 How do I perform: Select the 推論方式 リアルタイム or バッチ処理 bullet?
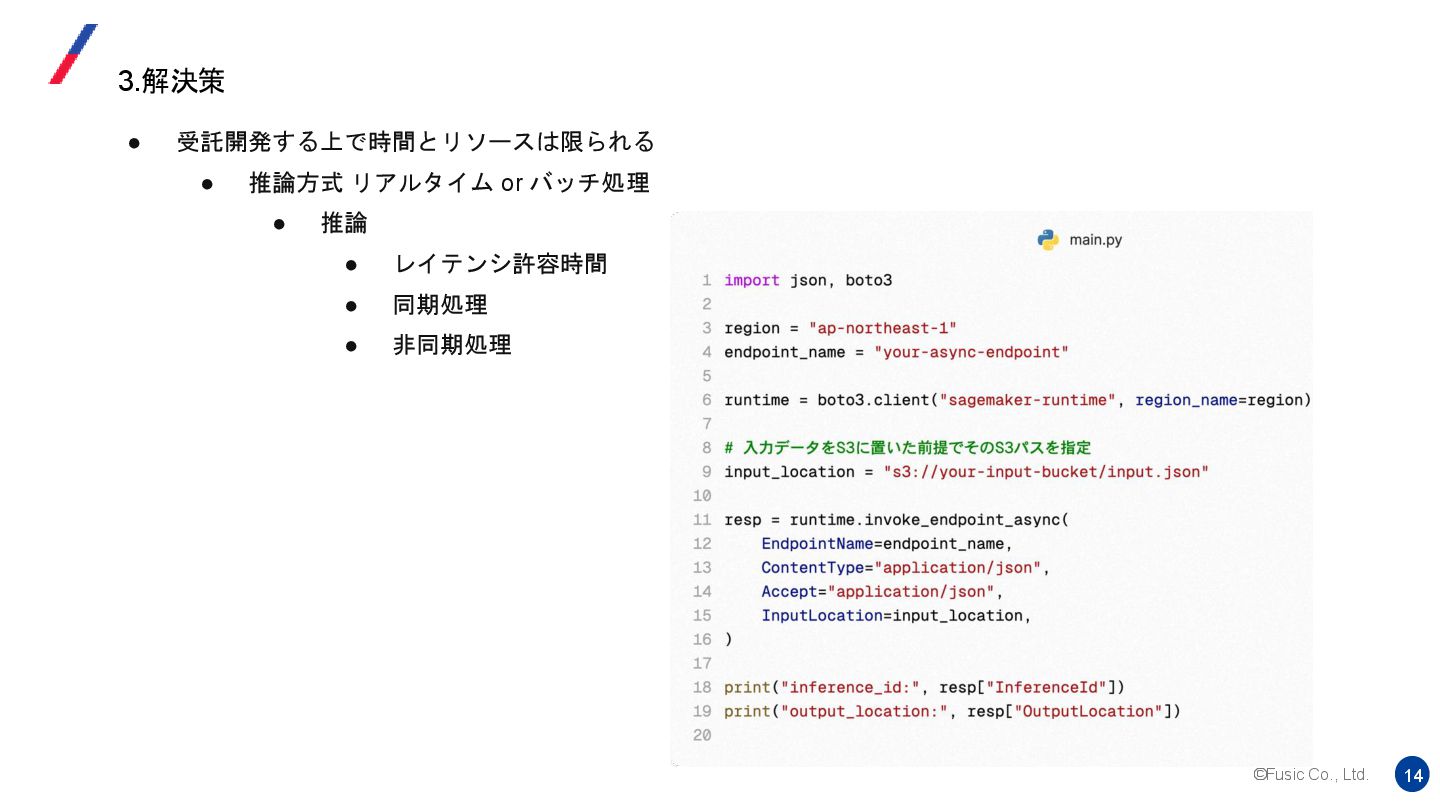point(449,183)
